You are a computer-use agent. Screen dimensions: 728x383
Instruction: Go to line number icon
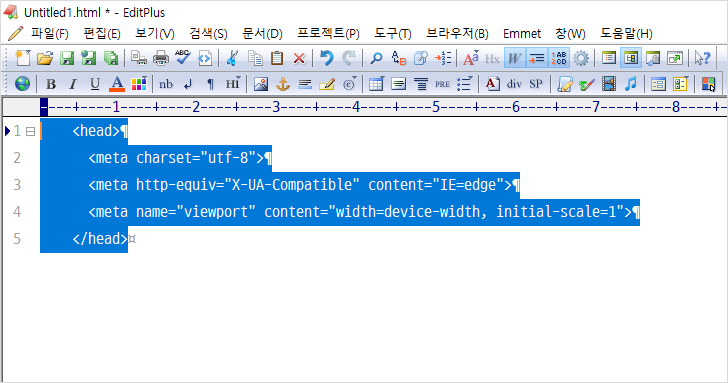[x=443, y=58]
